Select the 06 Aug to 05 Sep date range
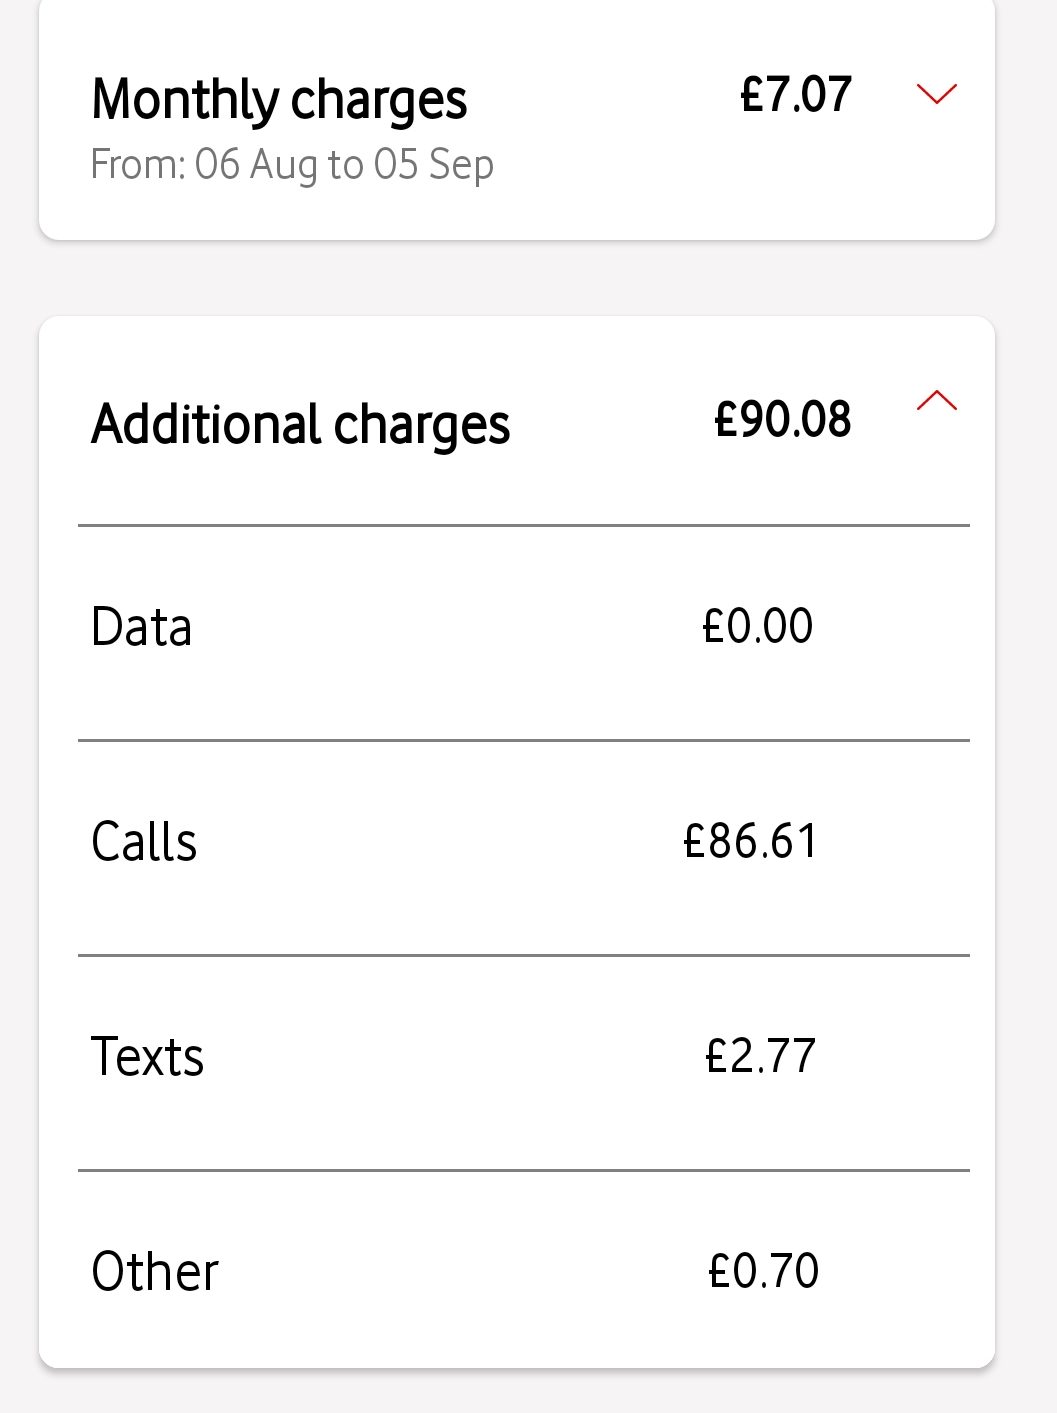1057x1413 pixels. pos(292,165)
